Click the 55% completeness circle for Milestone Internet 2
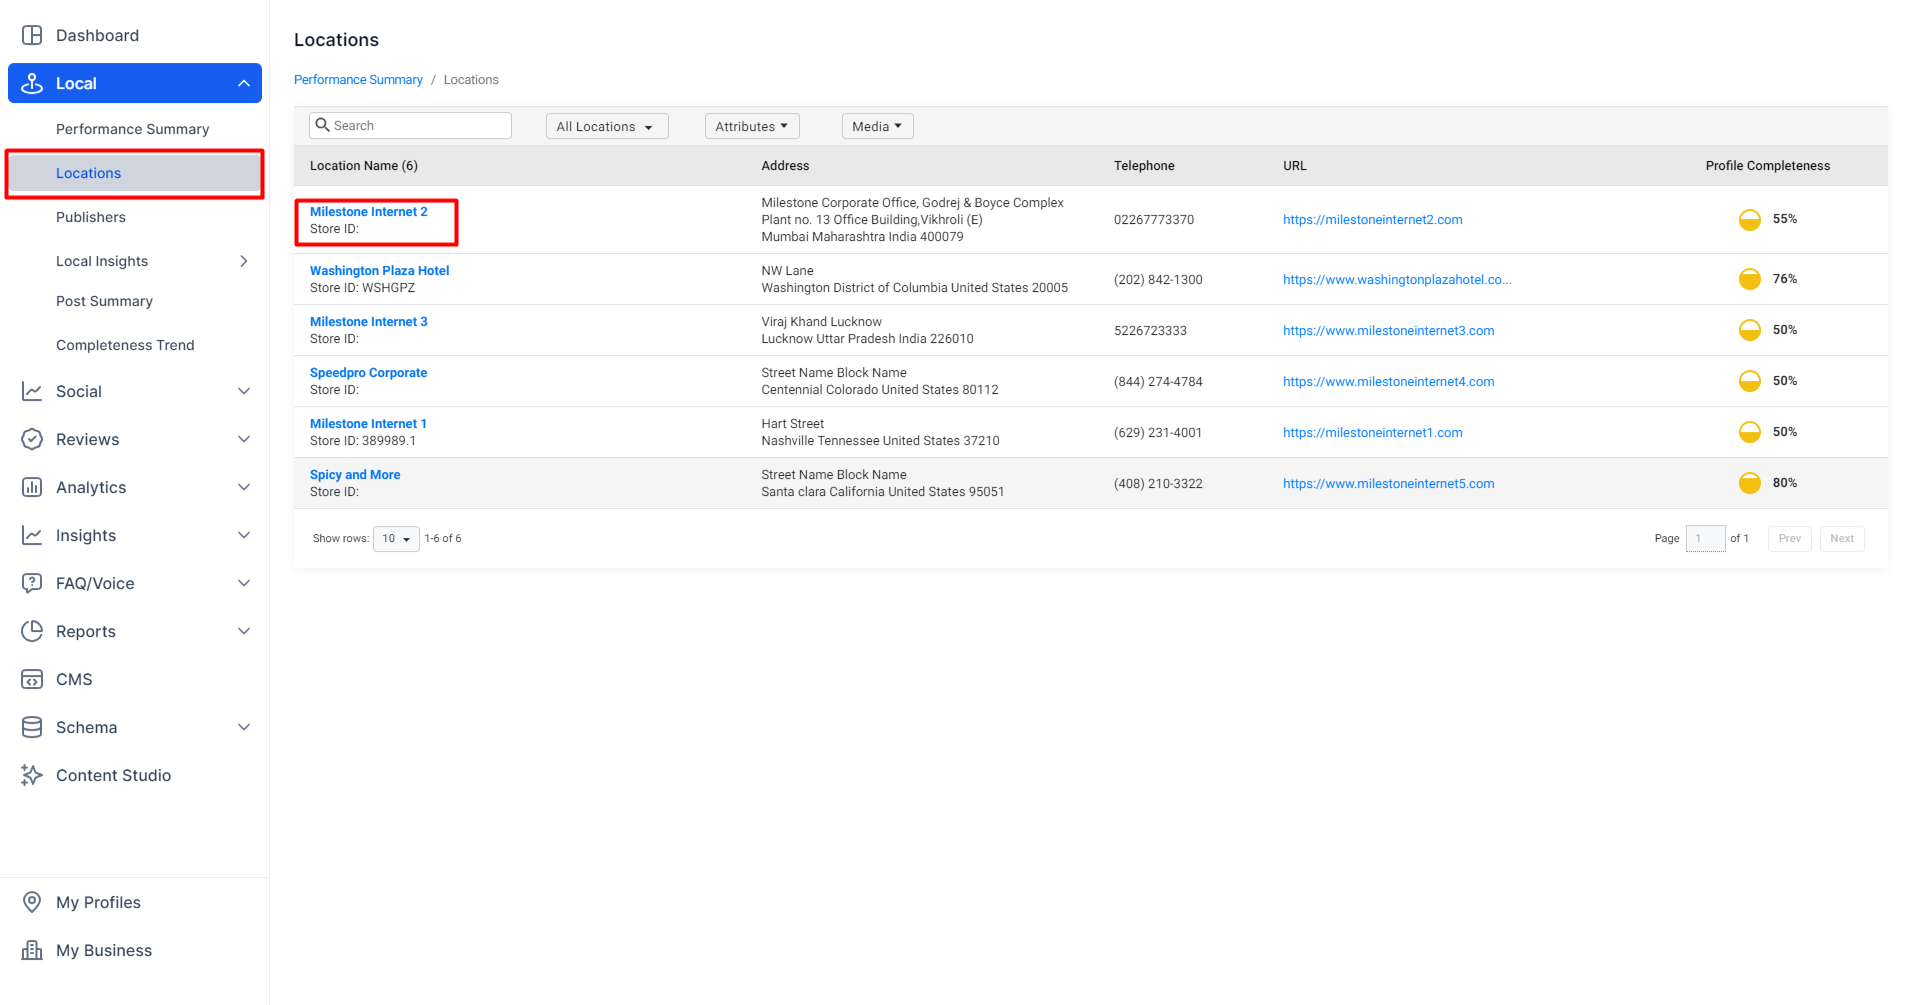Image resolution: width=1919 pixels, height=1005 pixels. click(x=1749, y=219)
